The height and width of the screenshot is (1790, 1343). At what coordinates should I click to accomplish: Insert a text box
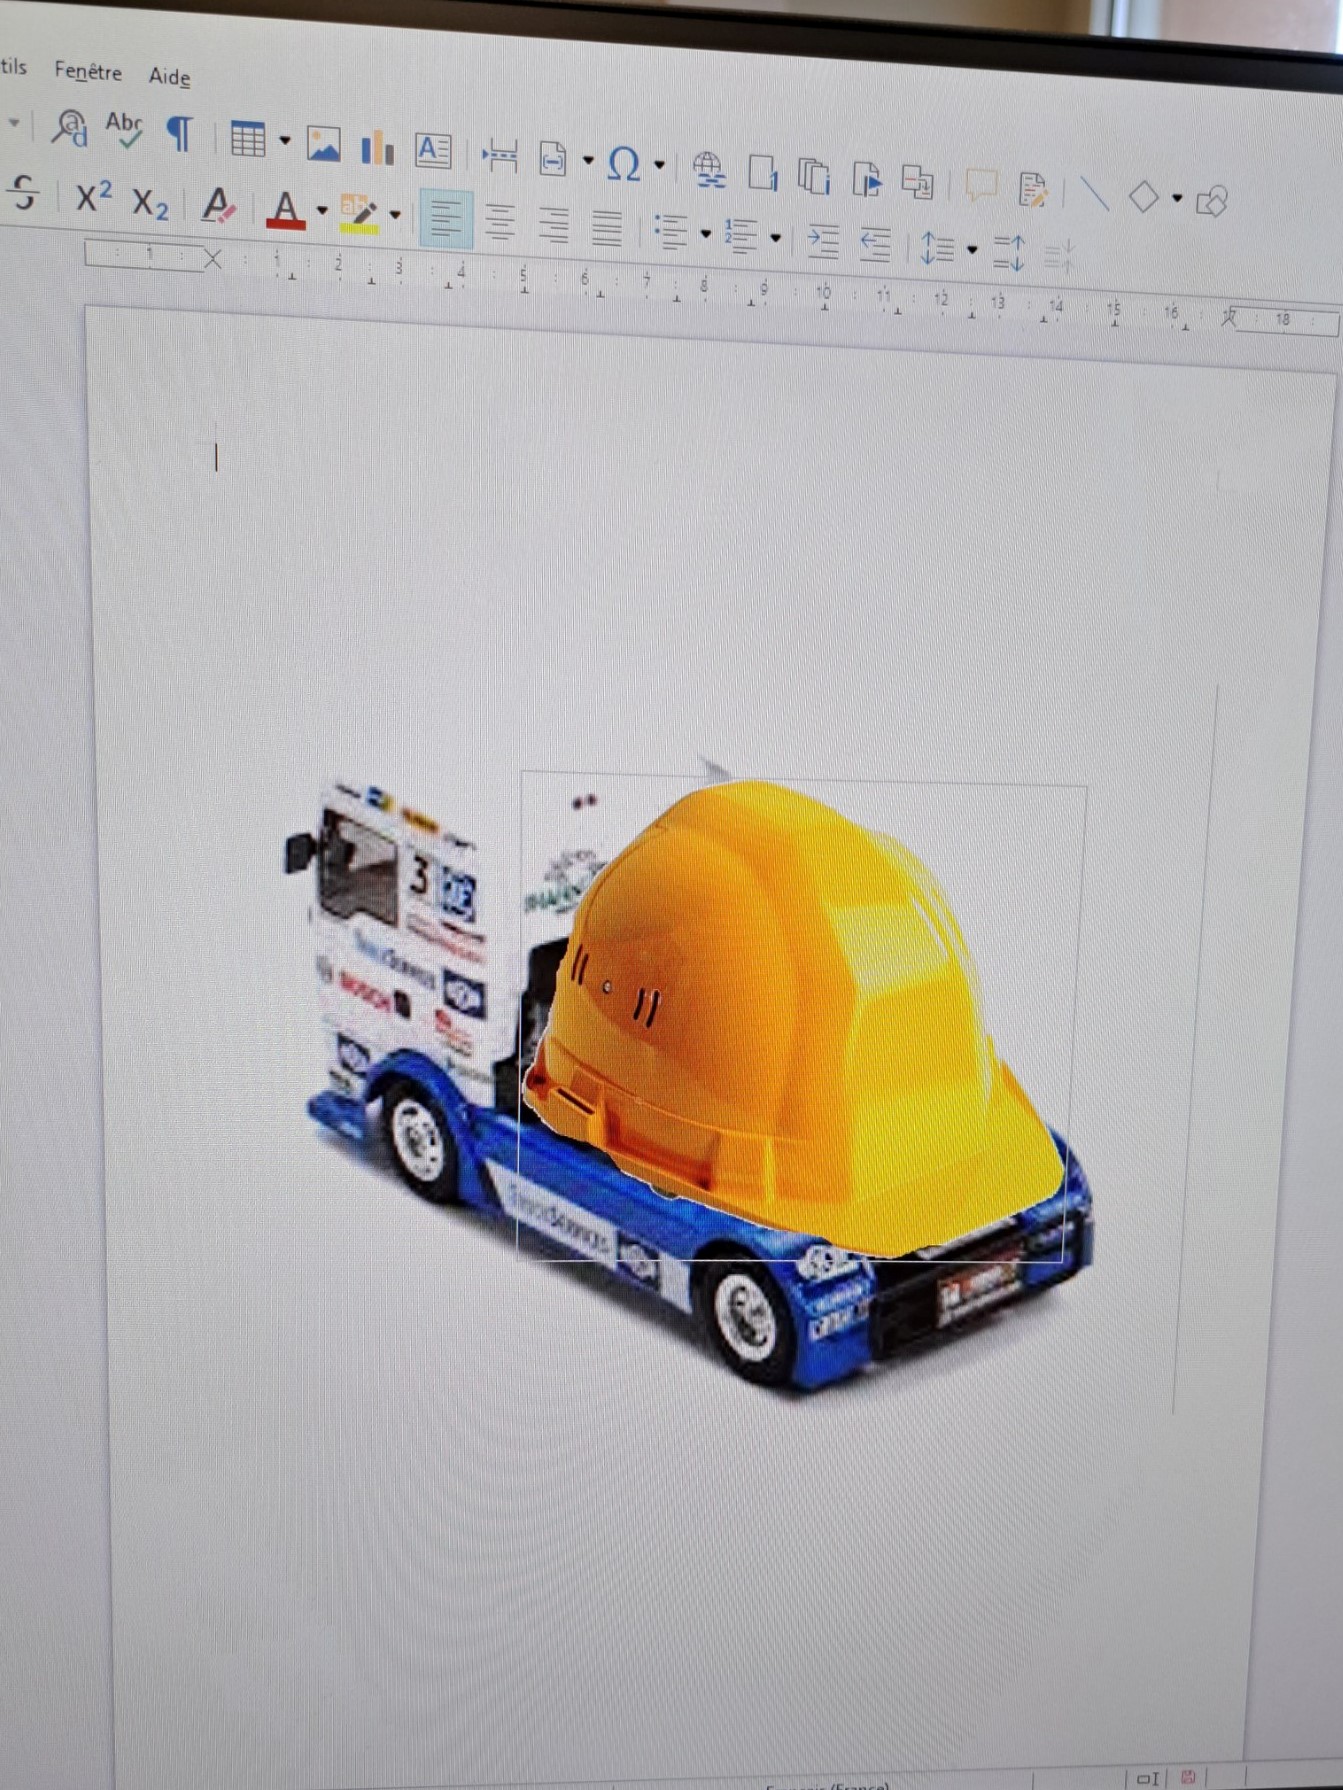433,151
